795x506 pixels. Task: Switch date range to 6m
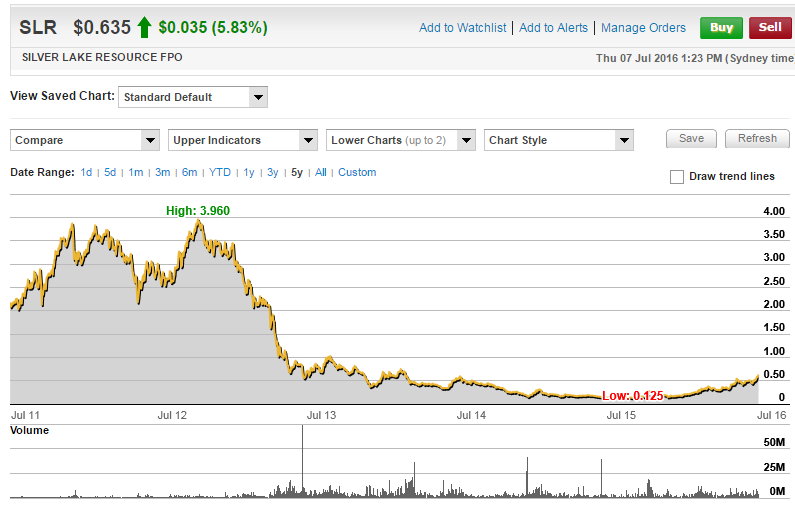click(190, 173)
